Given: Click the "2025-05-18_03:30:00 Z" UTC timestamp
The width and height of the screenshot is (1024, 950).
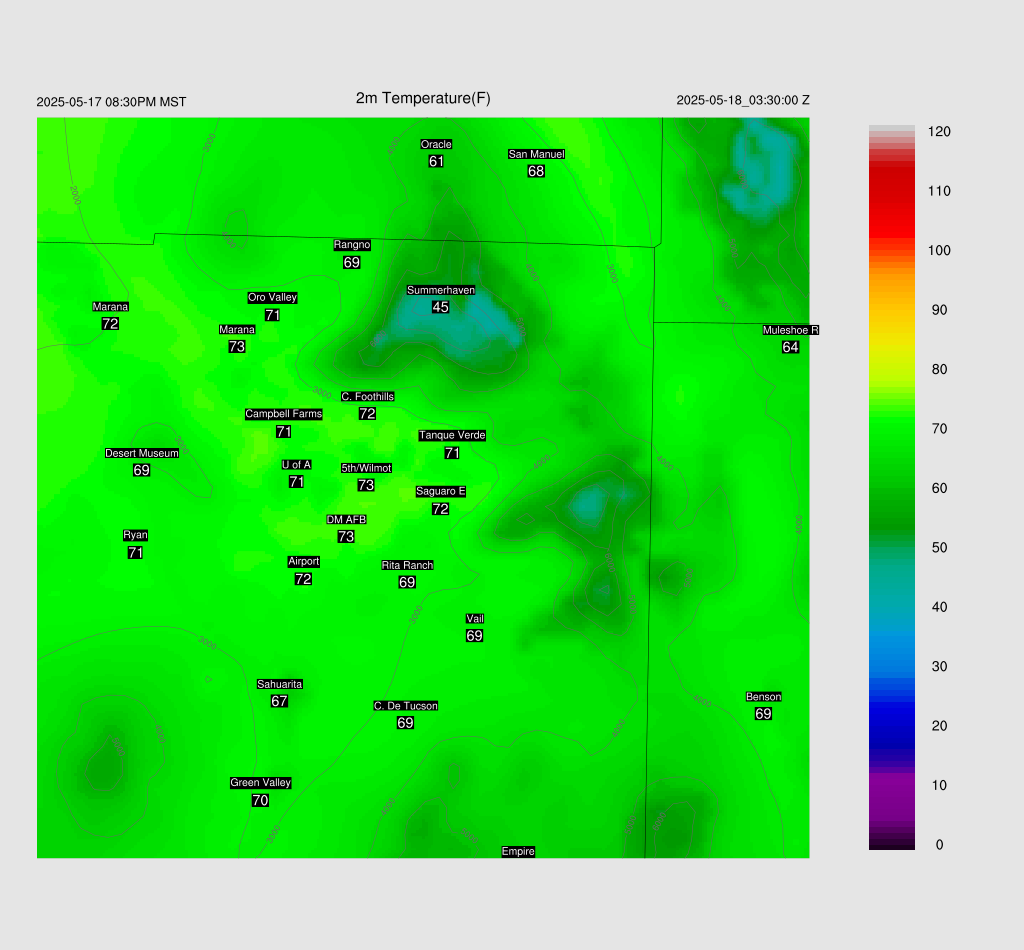Looking at the screenshot, I should point(743,100).
